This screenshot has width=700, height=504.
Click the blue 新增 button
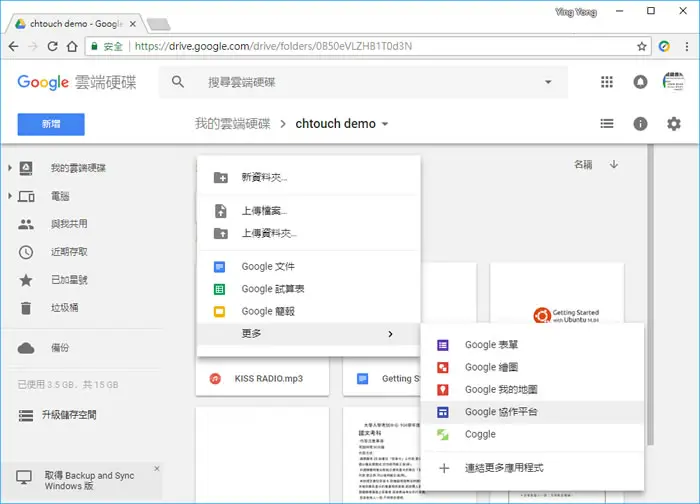pyautogui.click(x=51, y=124)
